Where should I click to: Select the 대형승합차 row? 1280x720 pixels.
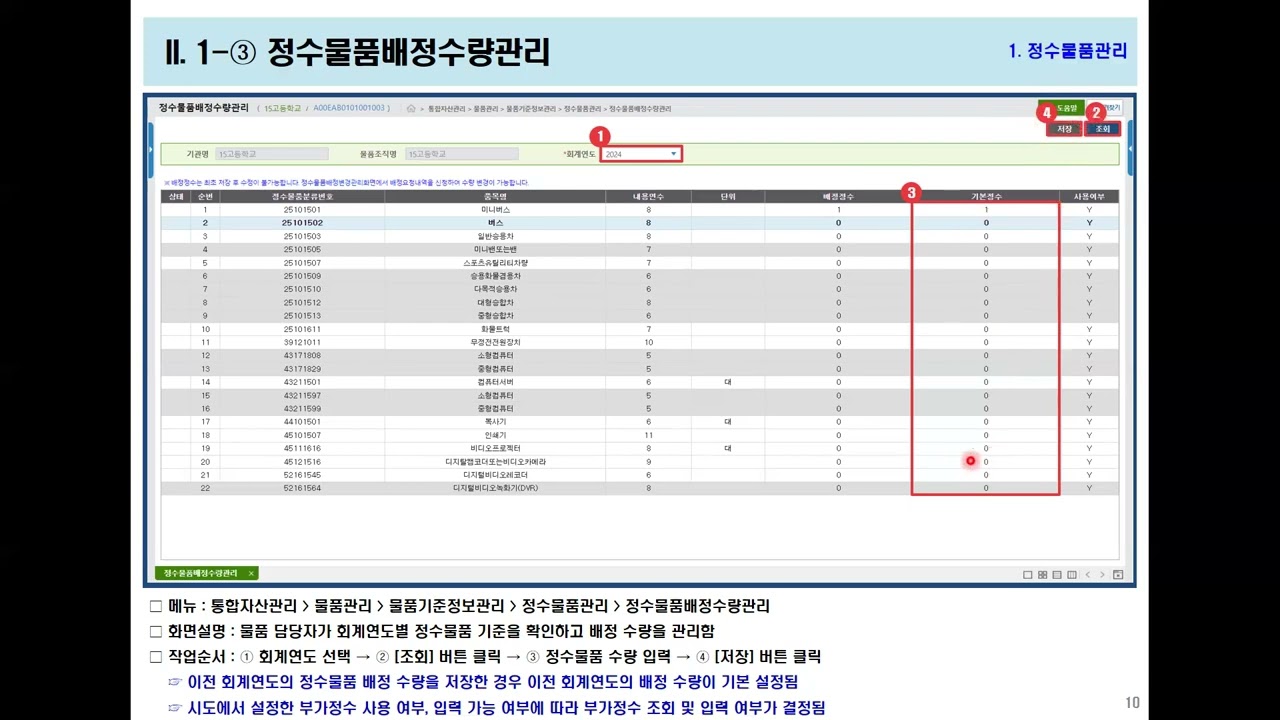click(x=640, y=302)
